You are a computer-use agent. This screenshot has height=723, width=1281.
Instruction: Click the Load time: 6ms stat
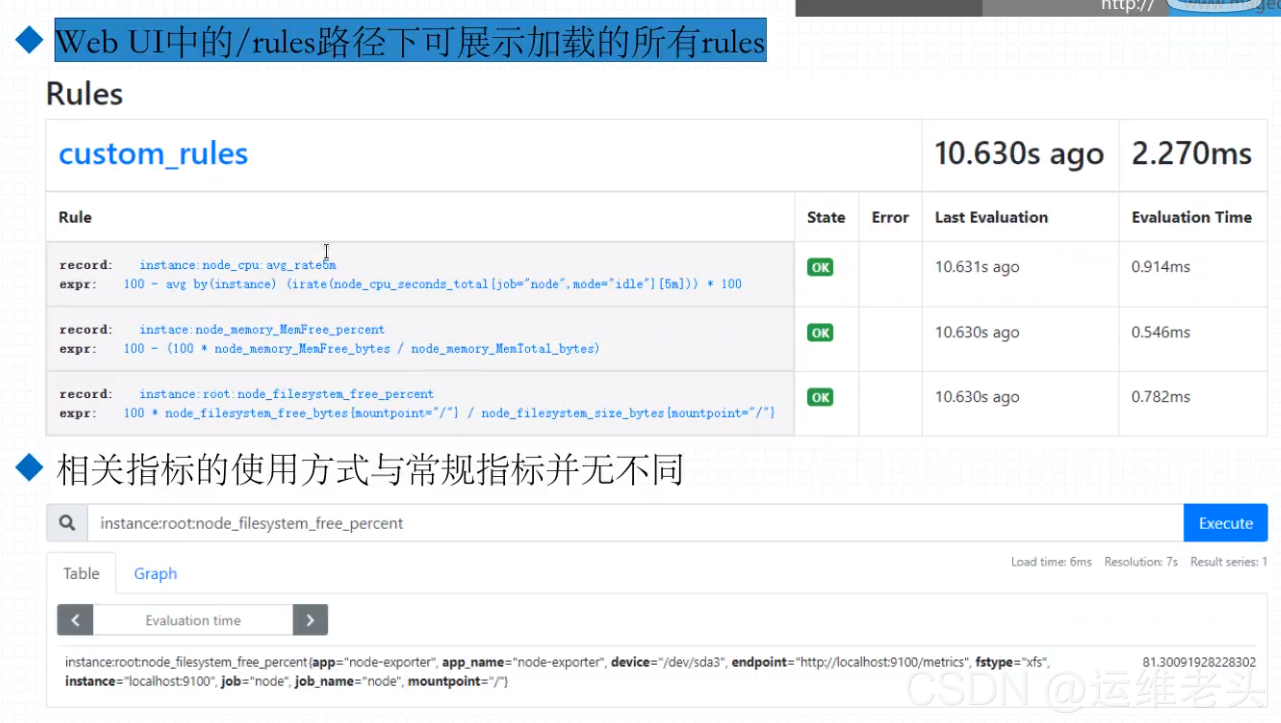[1051, 562]
